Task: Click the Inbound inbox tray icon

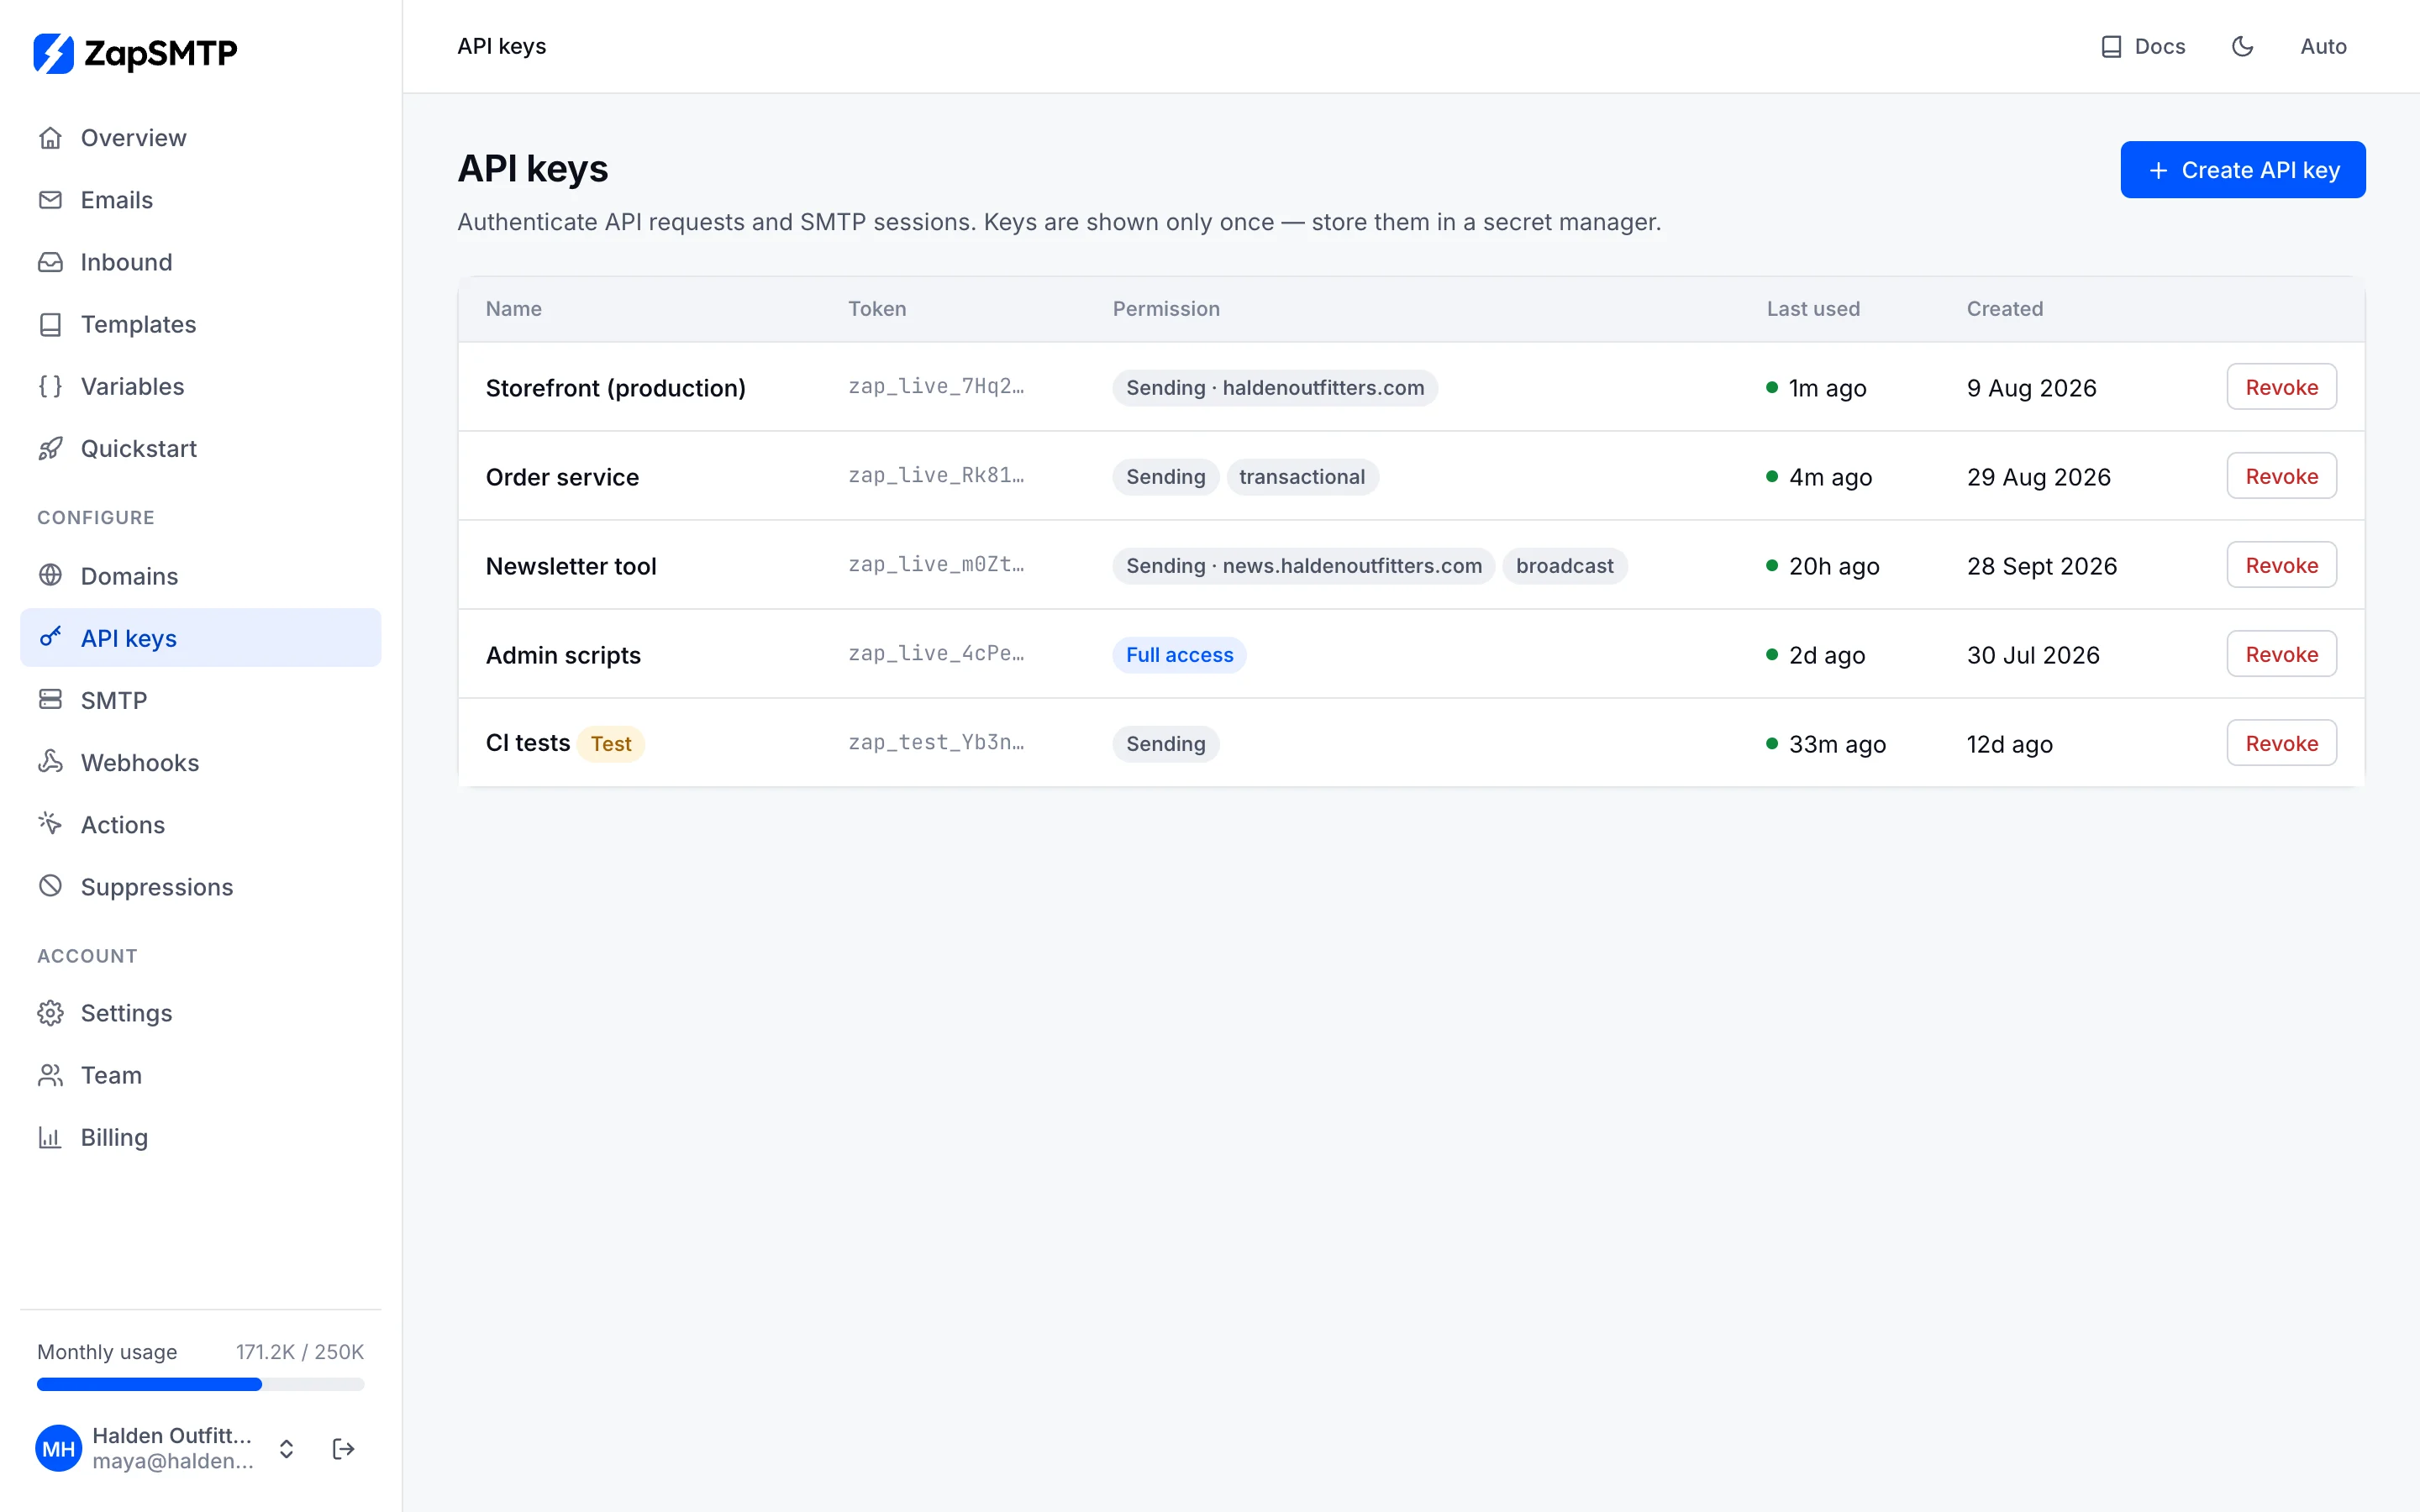Action: click(x=50, y=262)
